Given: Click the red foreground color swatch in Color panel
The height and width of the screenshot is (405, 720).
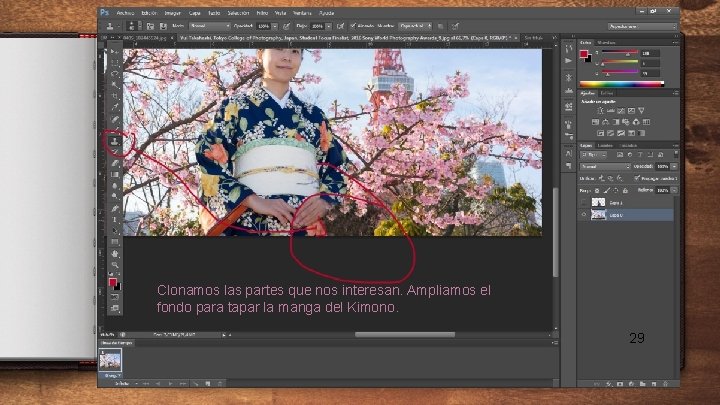Looking at the screenshot, I should [x=584, y=54].
